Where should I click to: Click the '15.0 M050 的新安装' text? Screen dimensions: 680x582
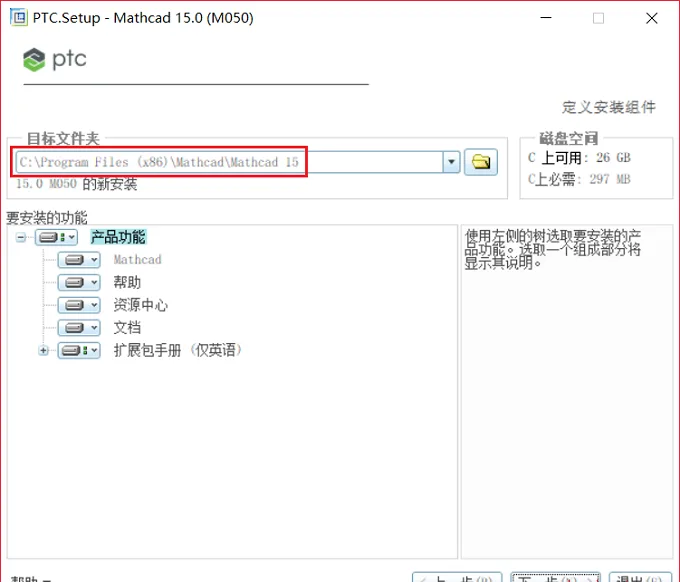76,184
